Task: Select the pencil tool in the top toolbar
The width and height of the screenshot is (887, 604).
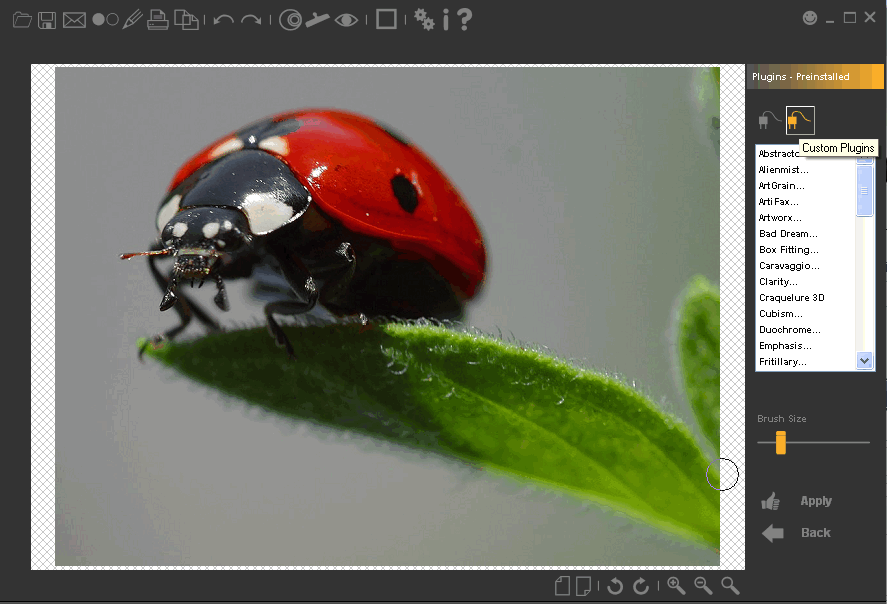Action: 132,20
